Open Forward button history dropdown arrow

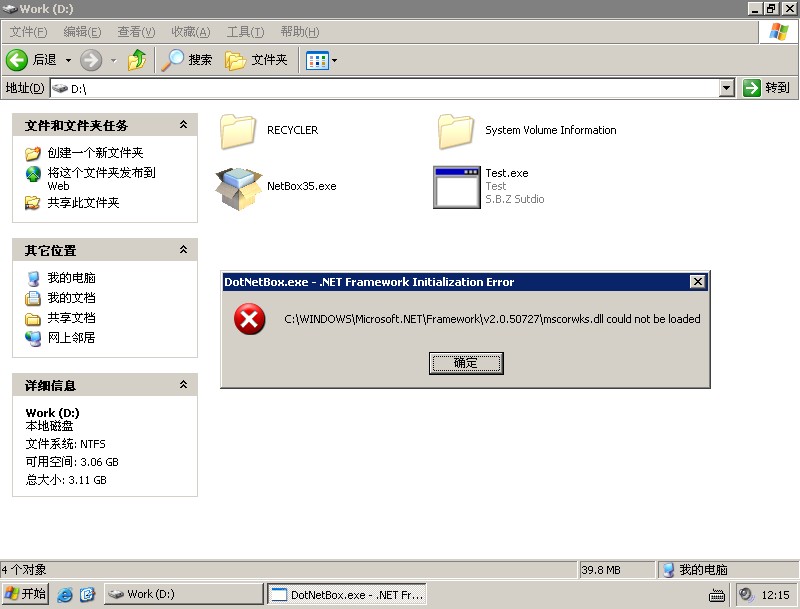pos(113,61)
